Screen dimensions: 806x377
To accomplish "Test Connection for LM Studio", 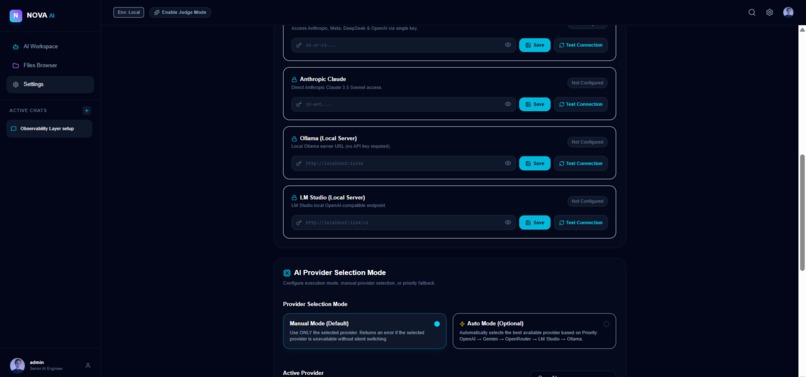I will (581, 222).
